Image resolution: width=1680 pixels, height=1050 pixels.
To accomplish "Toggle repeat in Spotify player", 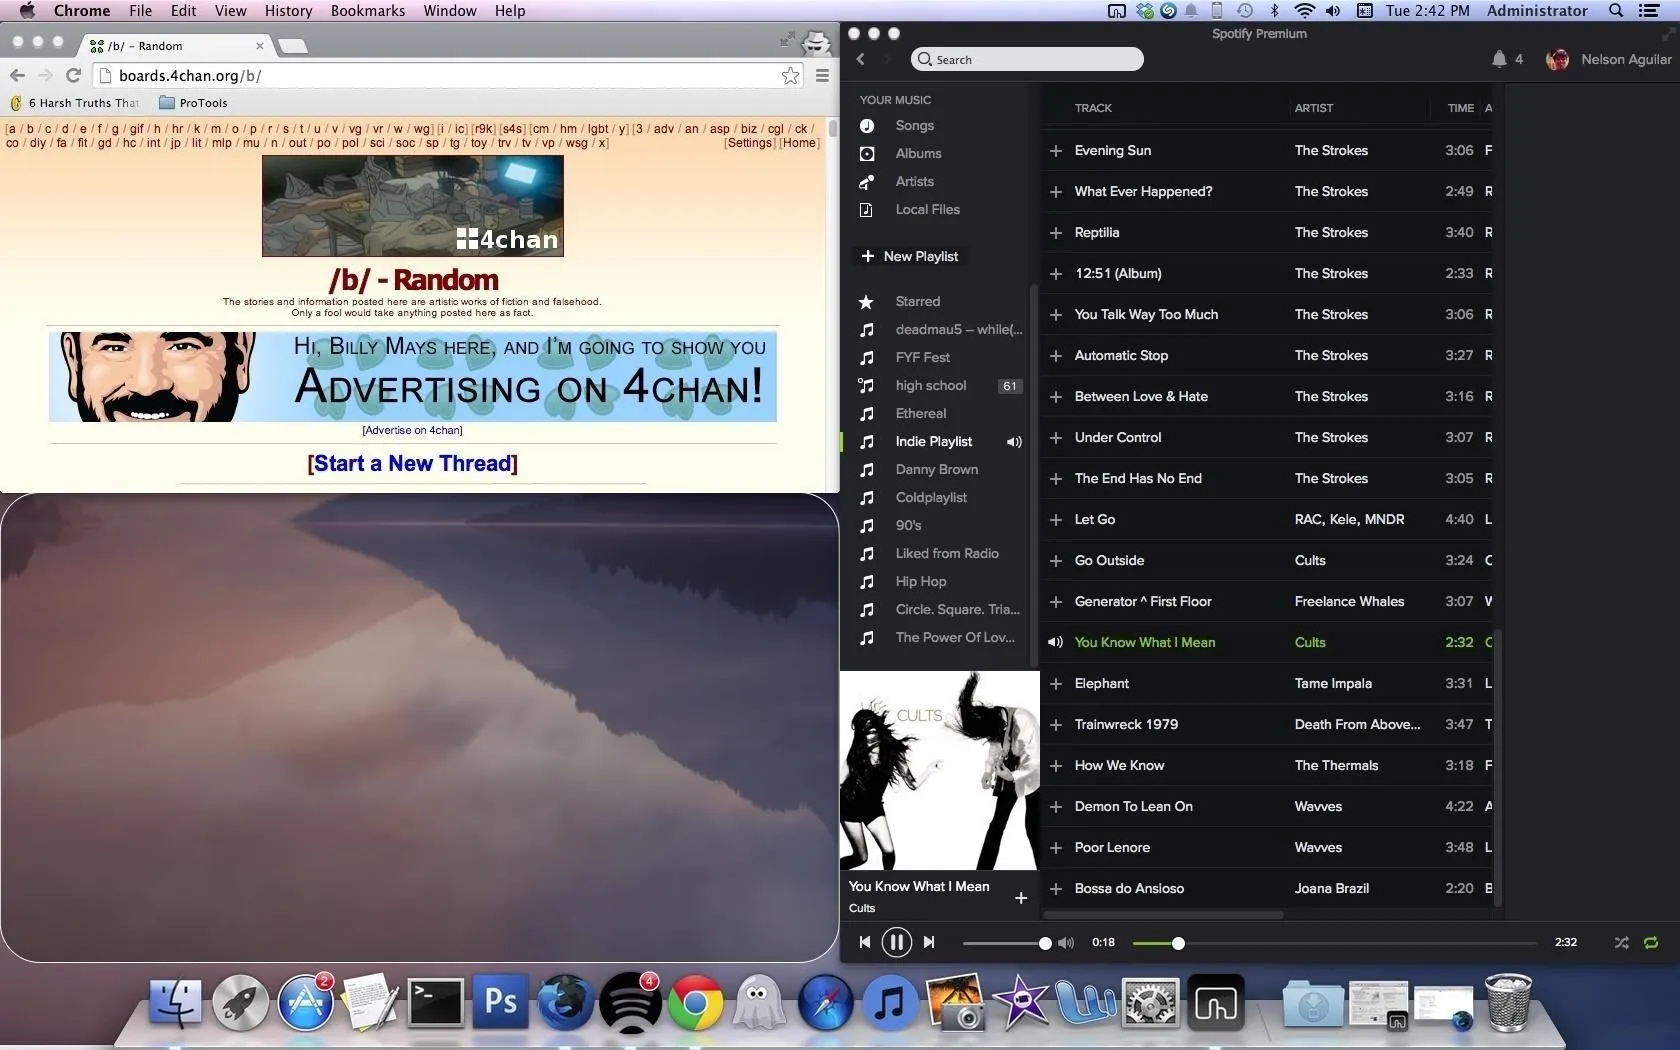I will 1651,942.
